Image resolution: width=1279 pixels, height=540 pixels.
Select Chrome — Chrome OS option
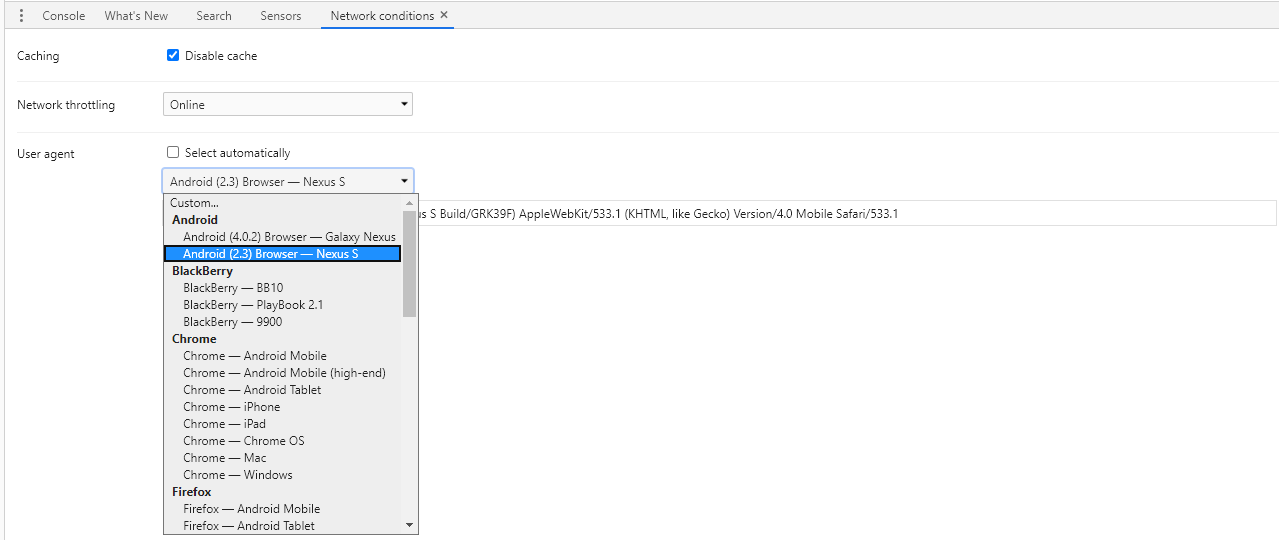(283, 441)
